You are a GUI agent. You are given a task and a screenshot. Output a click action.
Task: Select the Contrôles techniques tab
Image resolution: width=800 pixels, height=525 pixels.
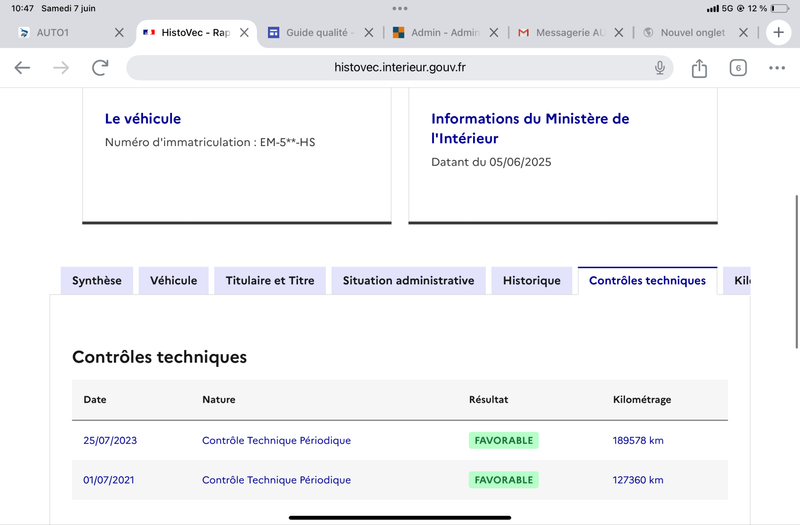(647, 281)
